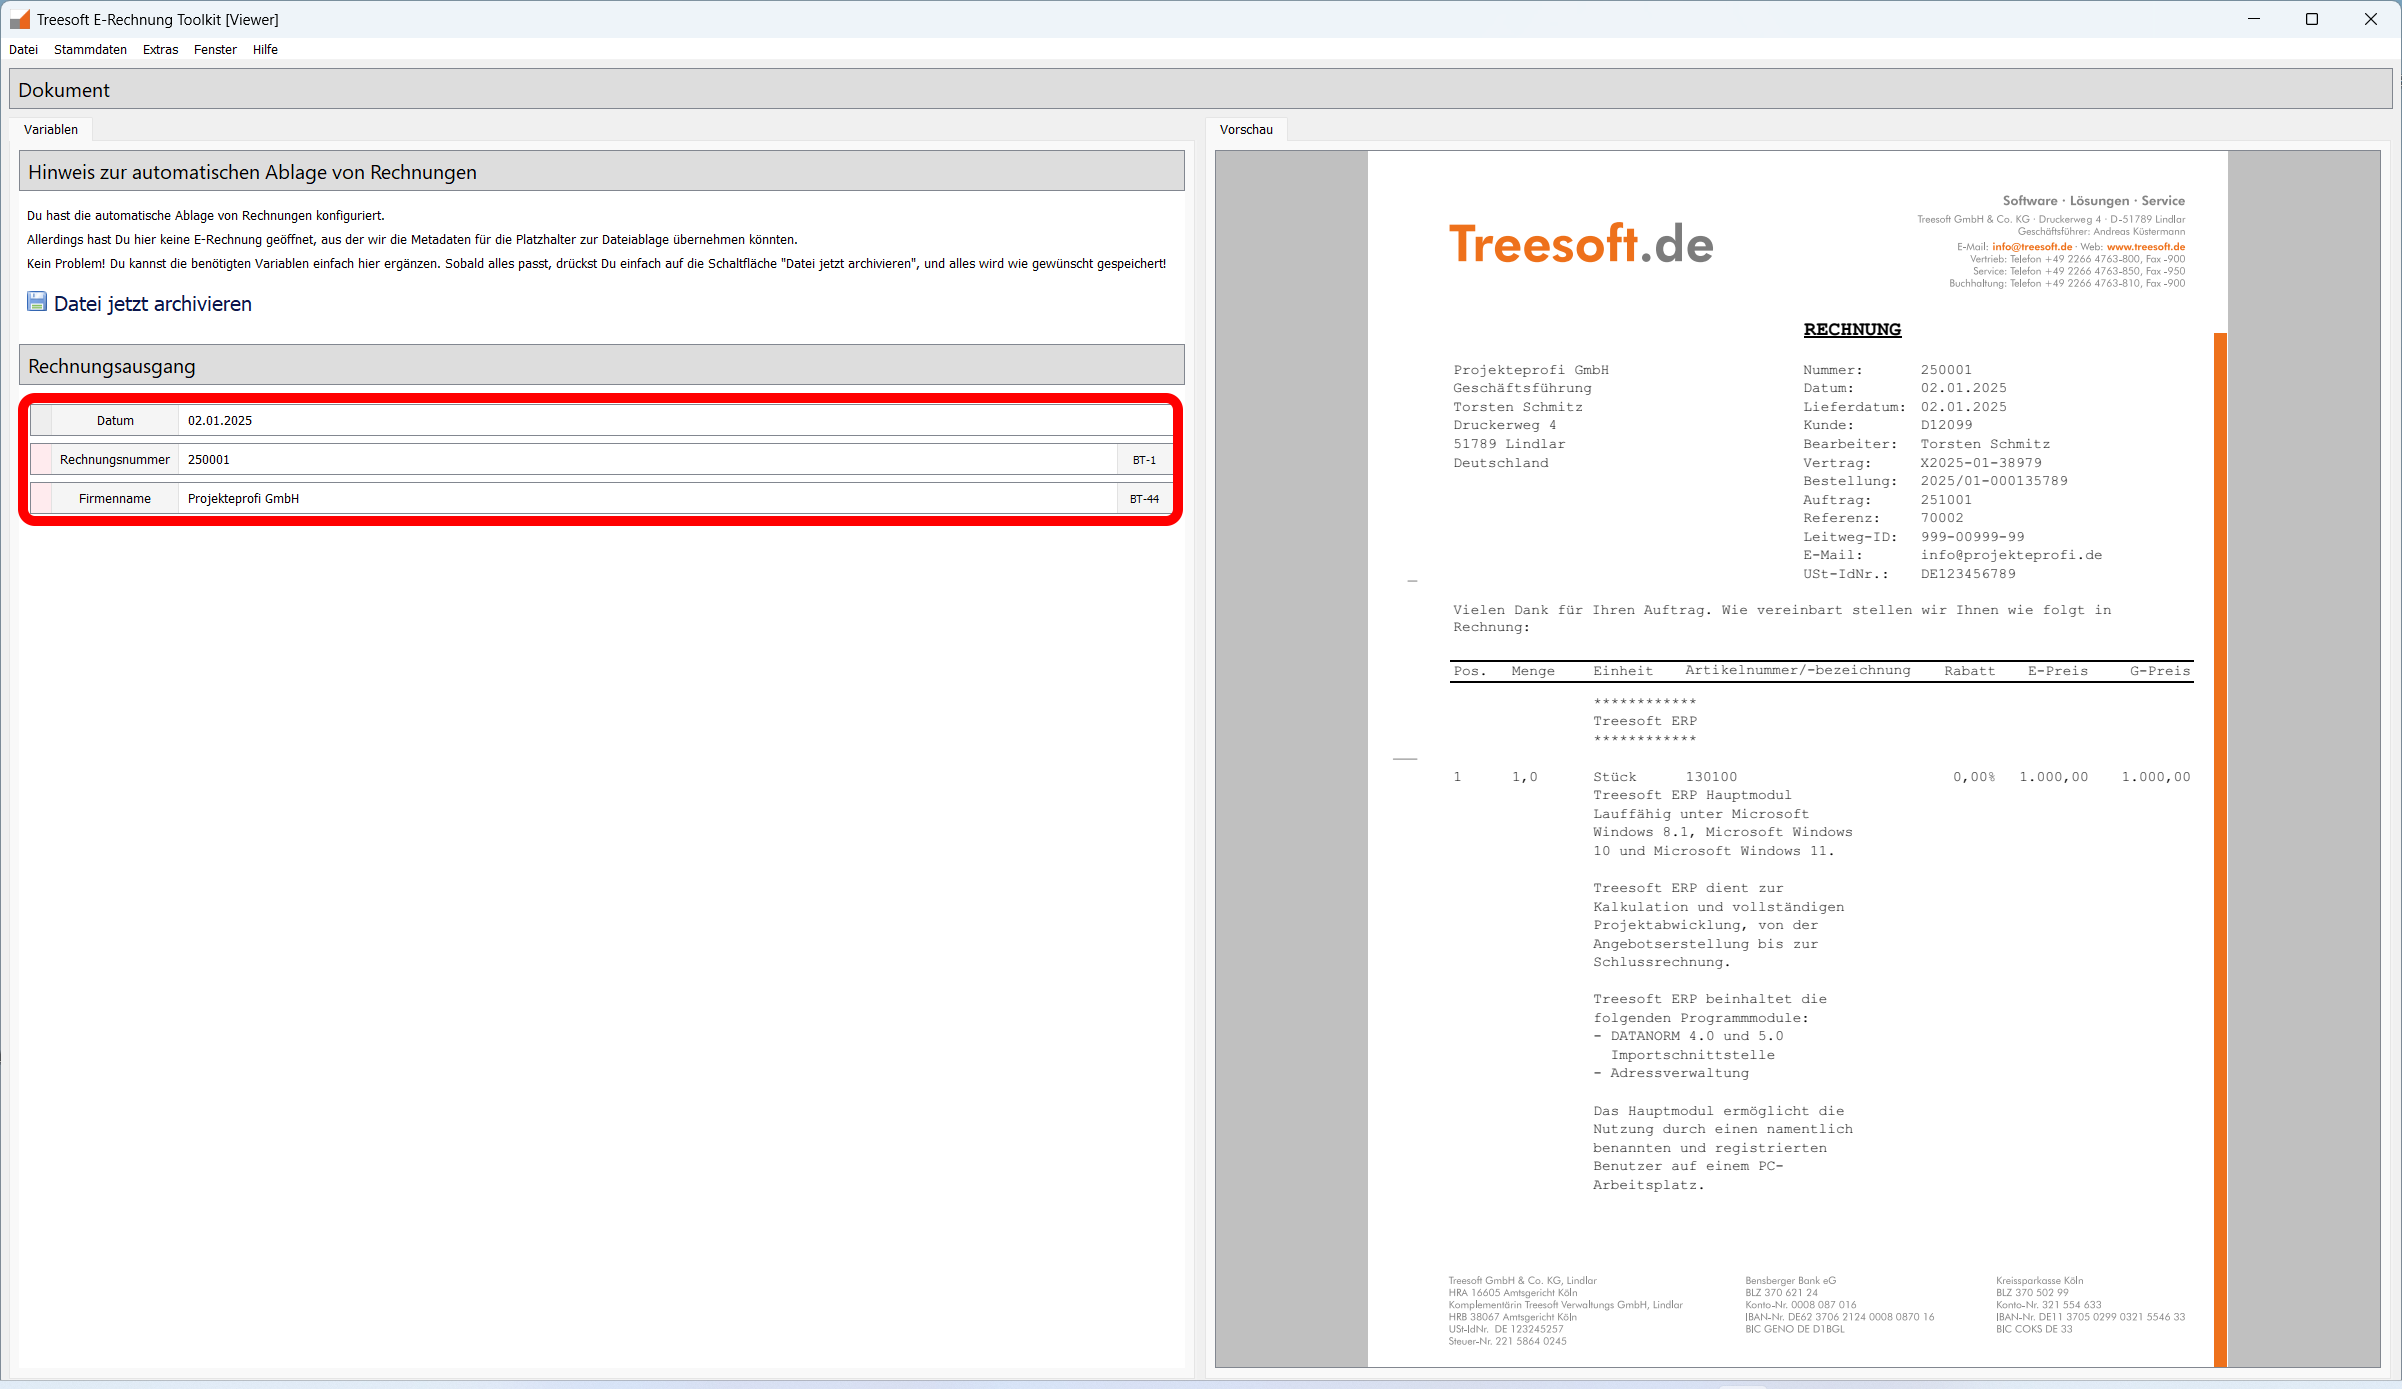
Task: Click the floppy disk archive icon
Action: click(x=37, y=302)
